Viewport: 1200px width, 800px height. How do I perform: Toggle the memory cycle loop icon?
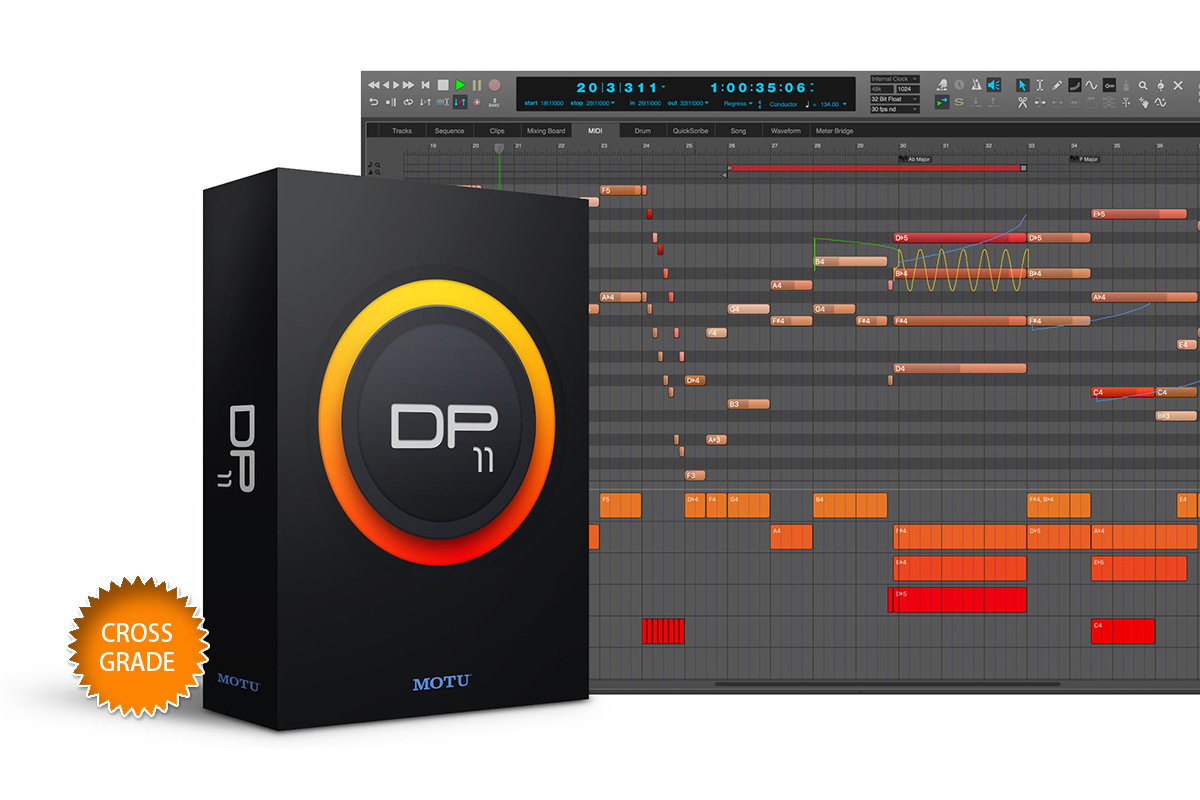coord(408,102)
